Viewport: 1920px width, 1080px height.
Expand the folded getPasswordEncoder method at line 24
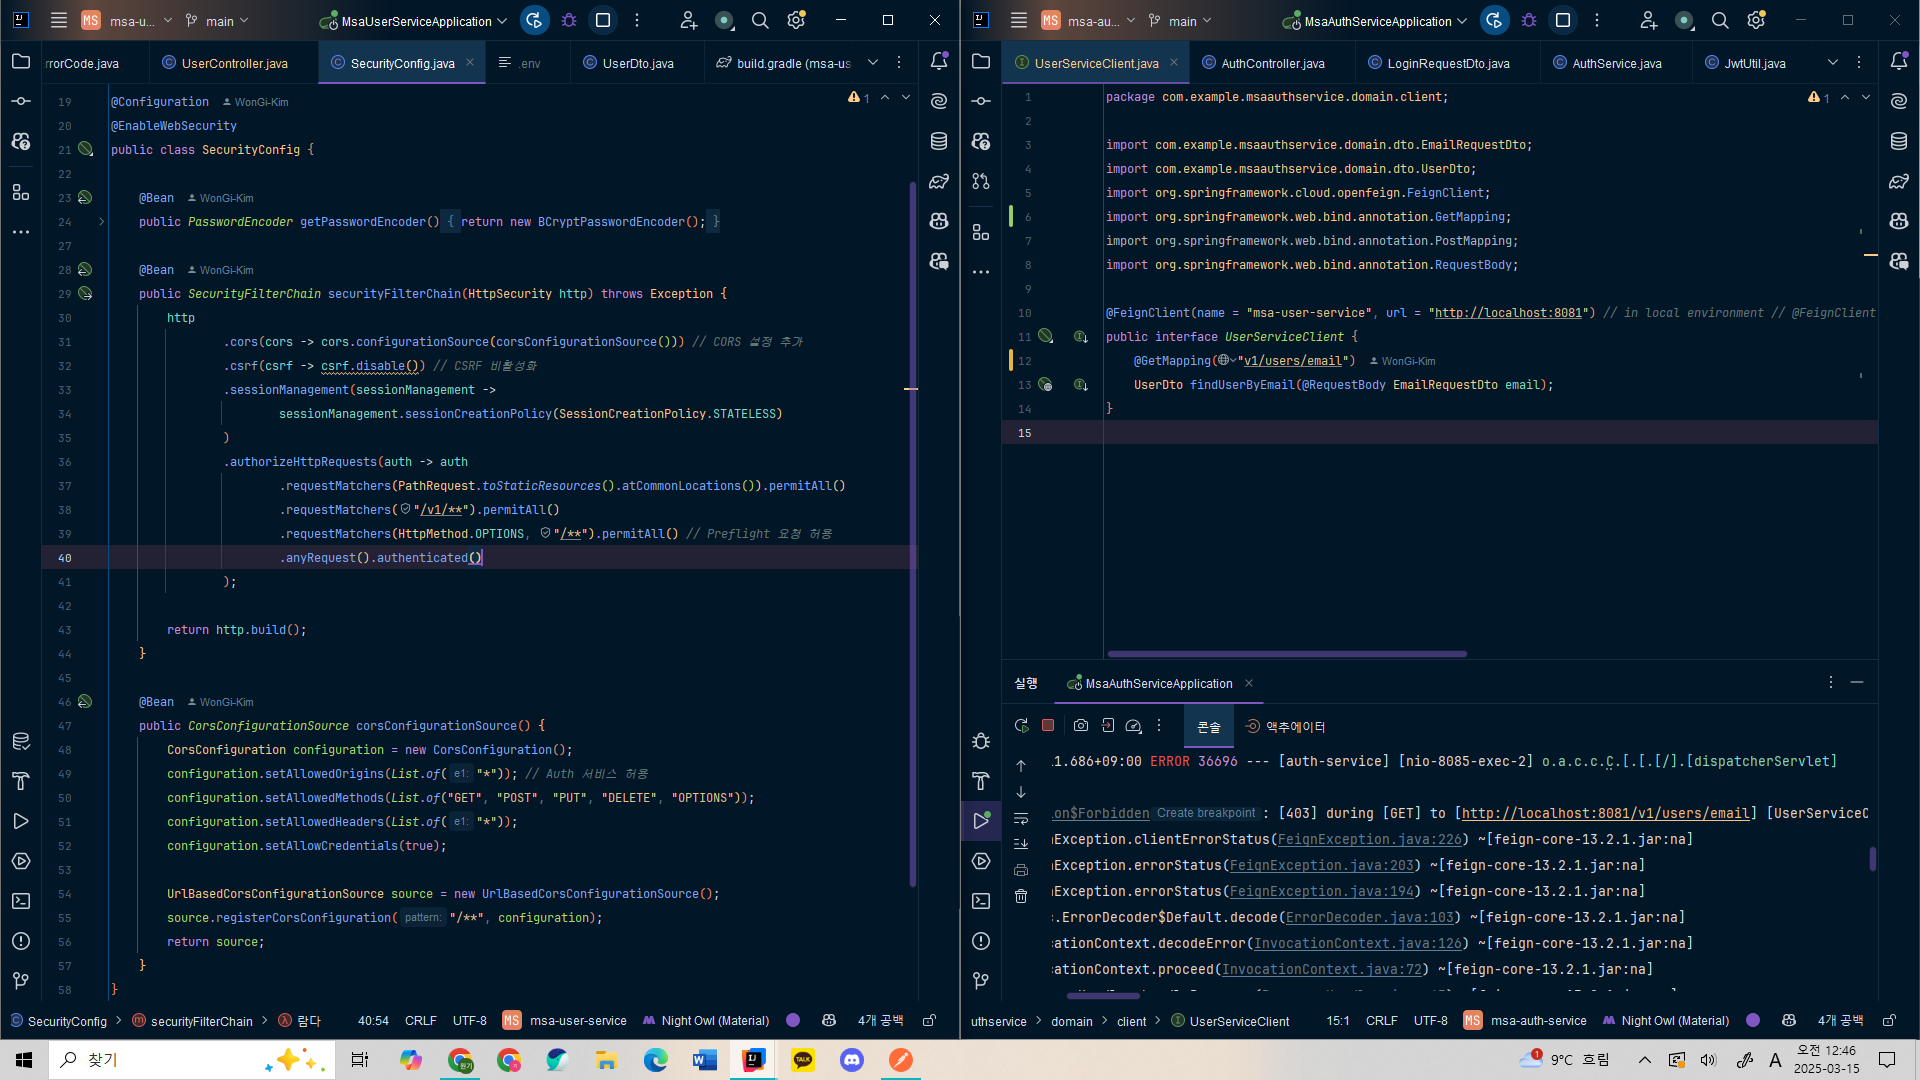coord(101,222)
